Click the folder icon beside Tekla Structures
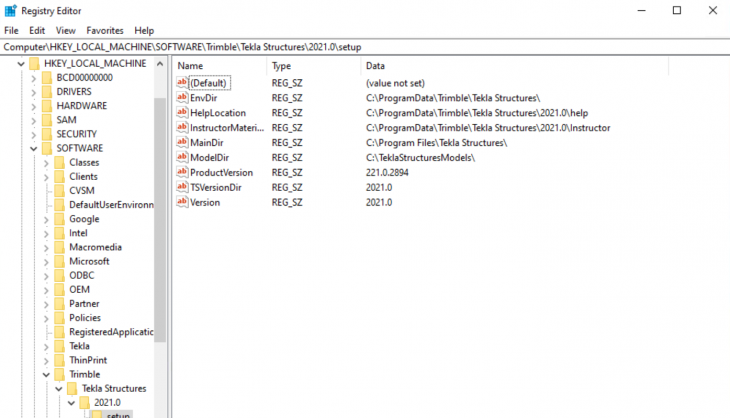Viewport: 730px width, 418px height. (72, 388)
